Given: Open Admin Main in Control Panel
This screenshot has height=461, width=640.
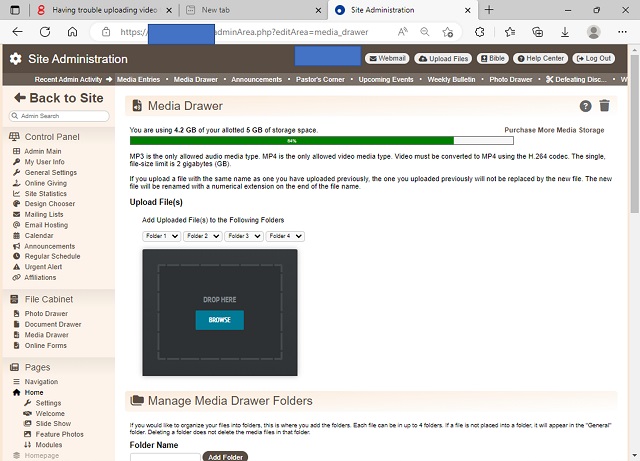Looking at the screenshot, I should [x=42, y=151].
